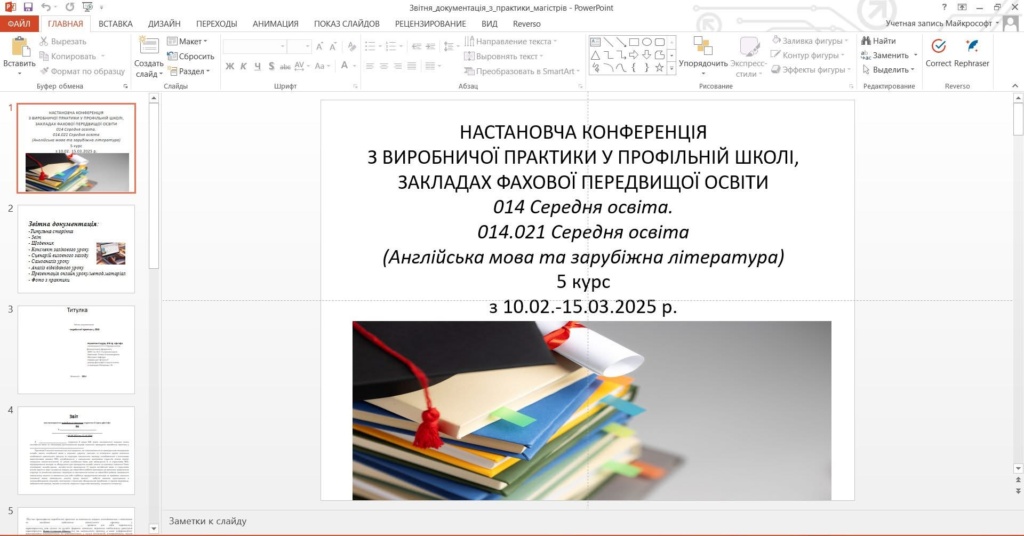Toggle center text alignment
1024x536 pixels.
(x=383, y=66)
